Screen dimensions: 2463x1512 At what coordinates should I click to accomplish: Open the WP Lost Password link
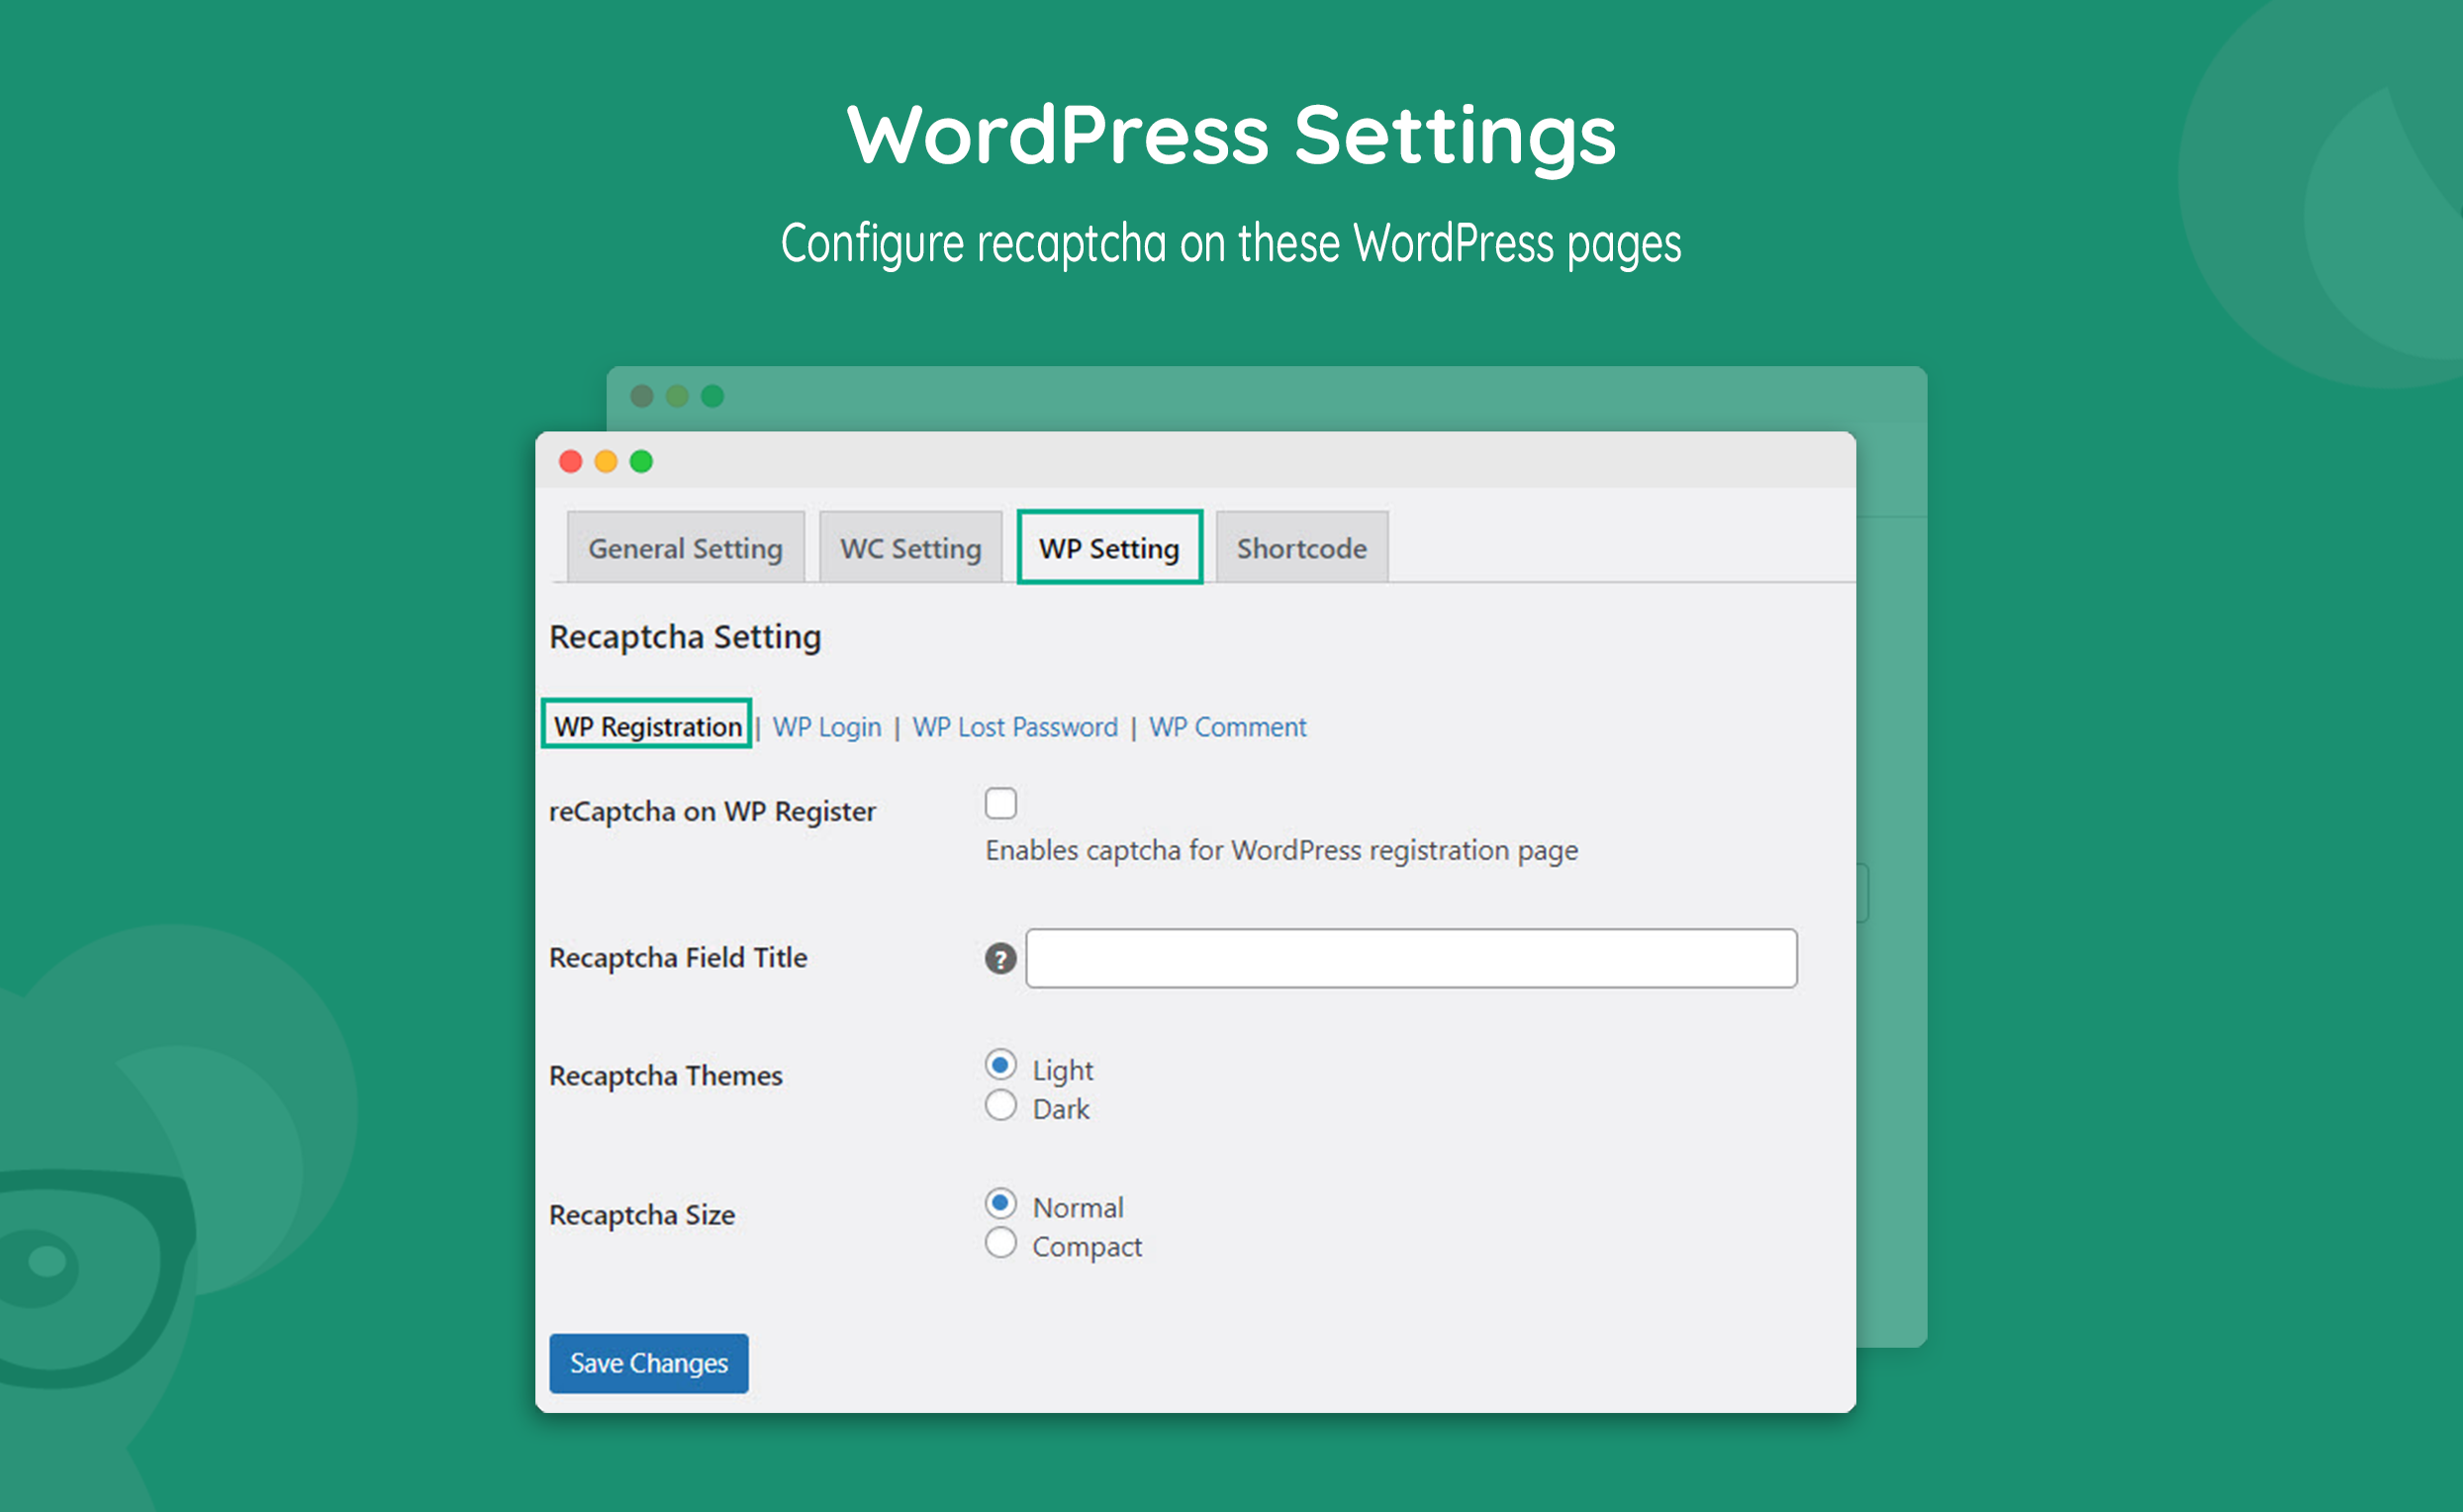tap(1014, 727)
